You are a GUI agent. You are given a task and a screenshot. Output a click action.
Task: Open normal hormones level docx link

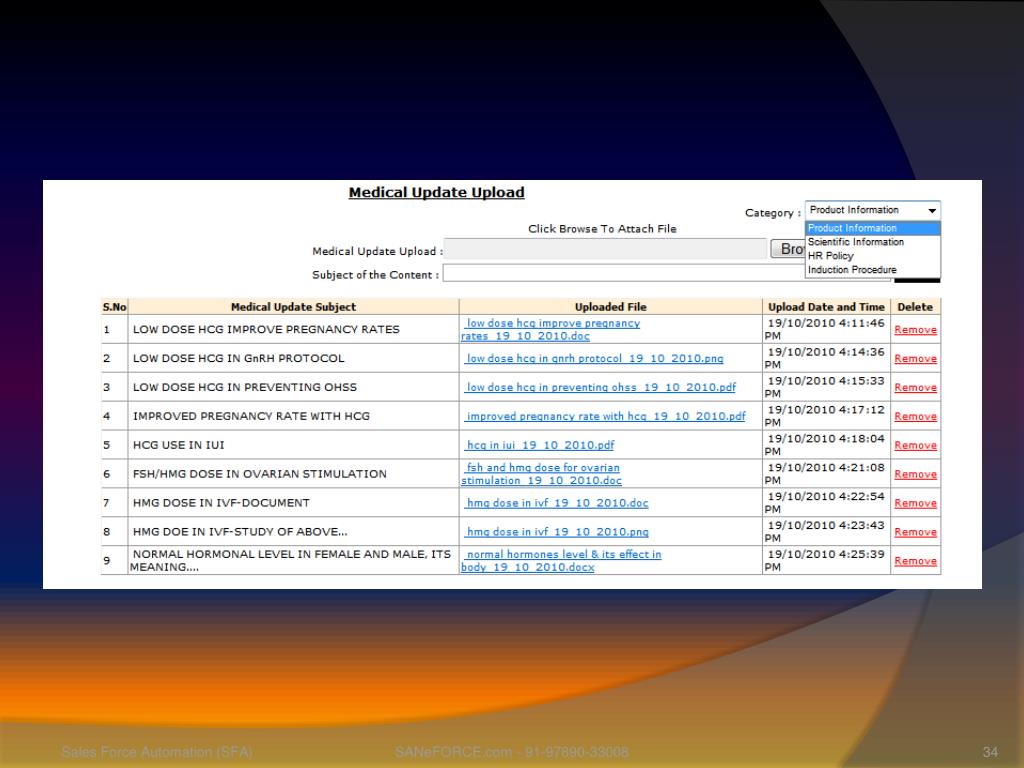(x=561, y=560)
